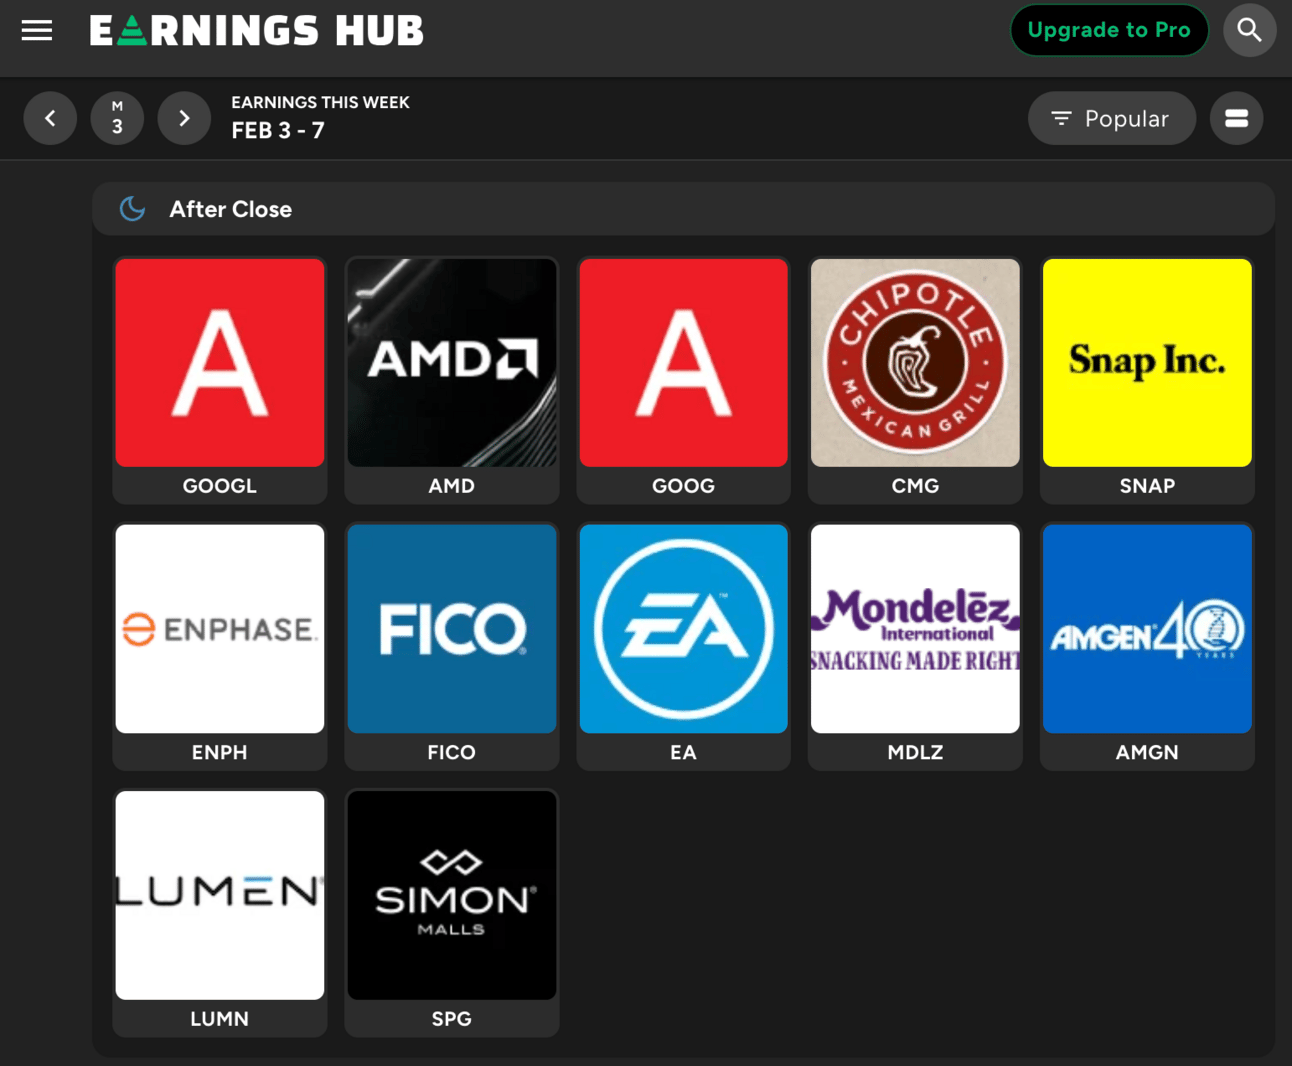Open the GOOGL earnings card logo

point(220,363)
